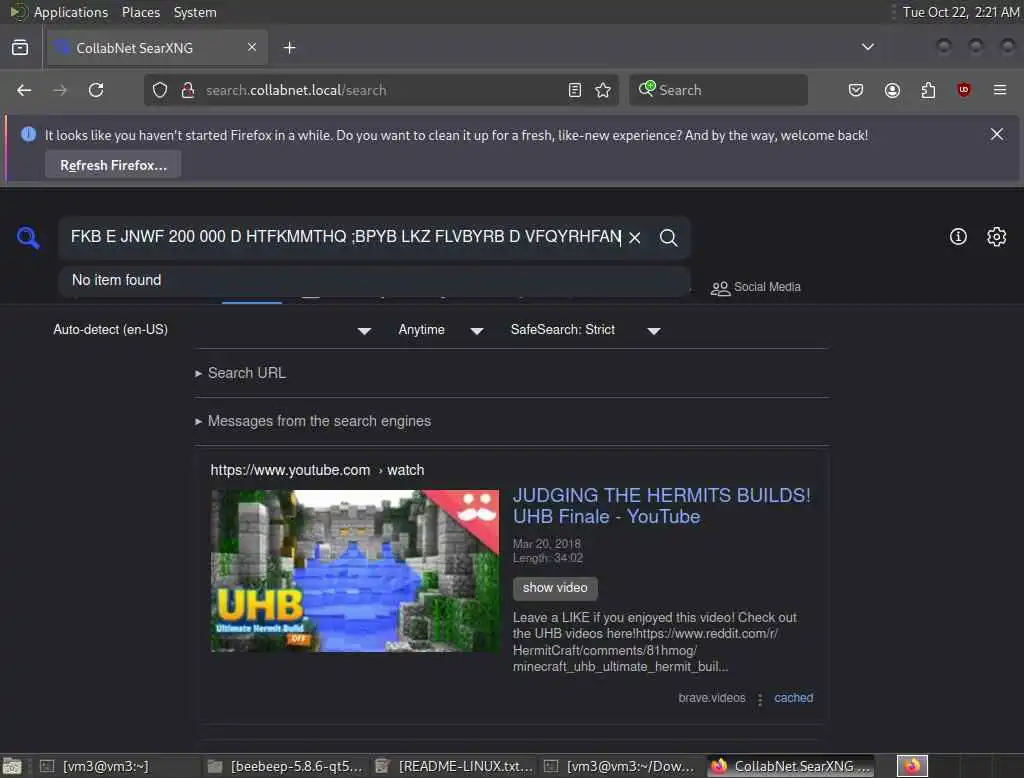
Task: Open the System menu
Action: 195,12
